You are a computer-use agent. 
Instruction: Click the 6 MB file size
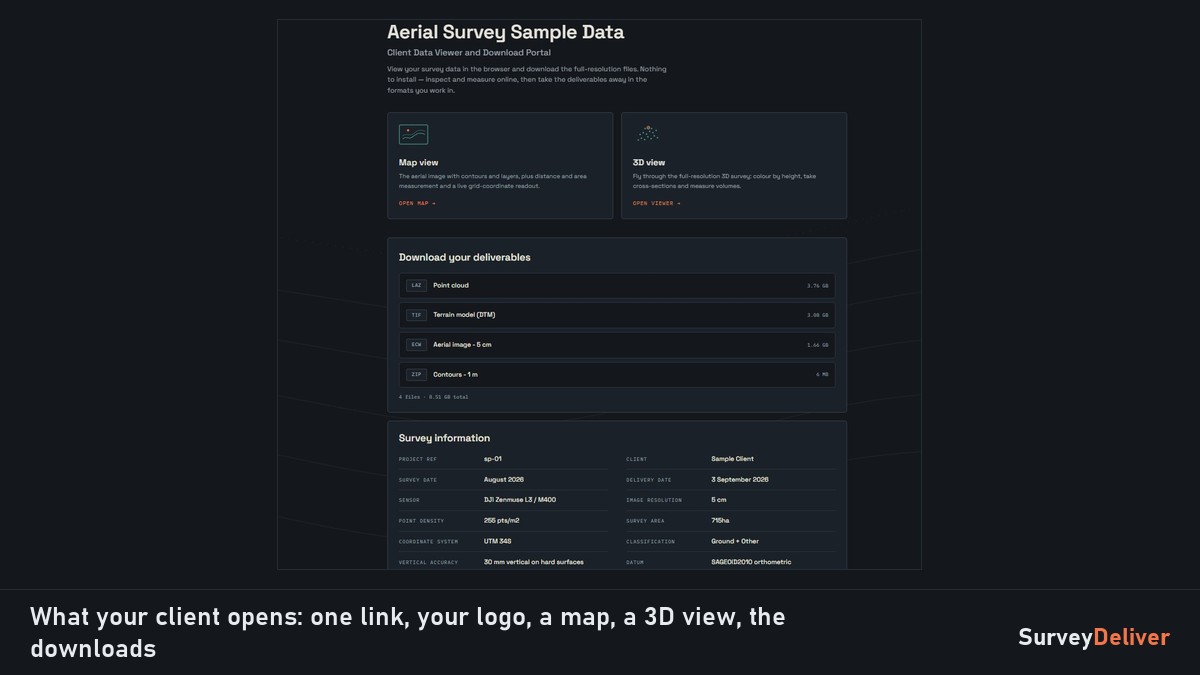822,375
